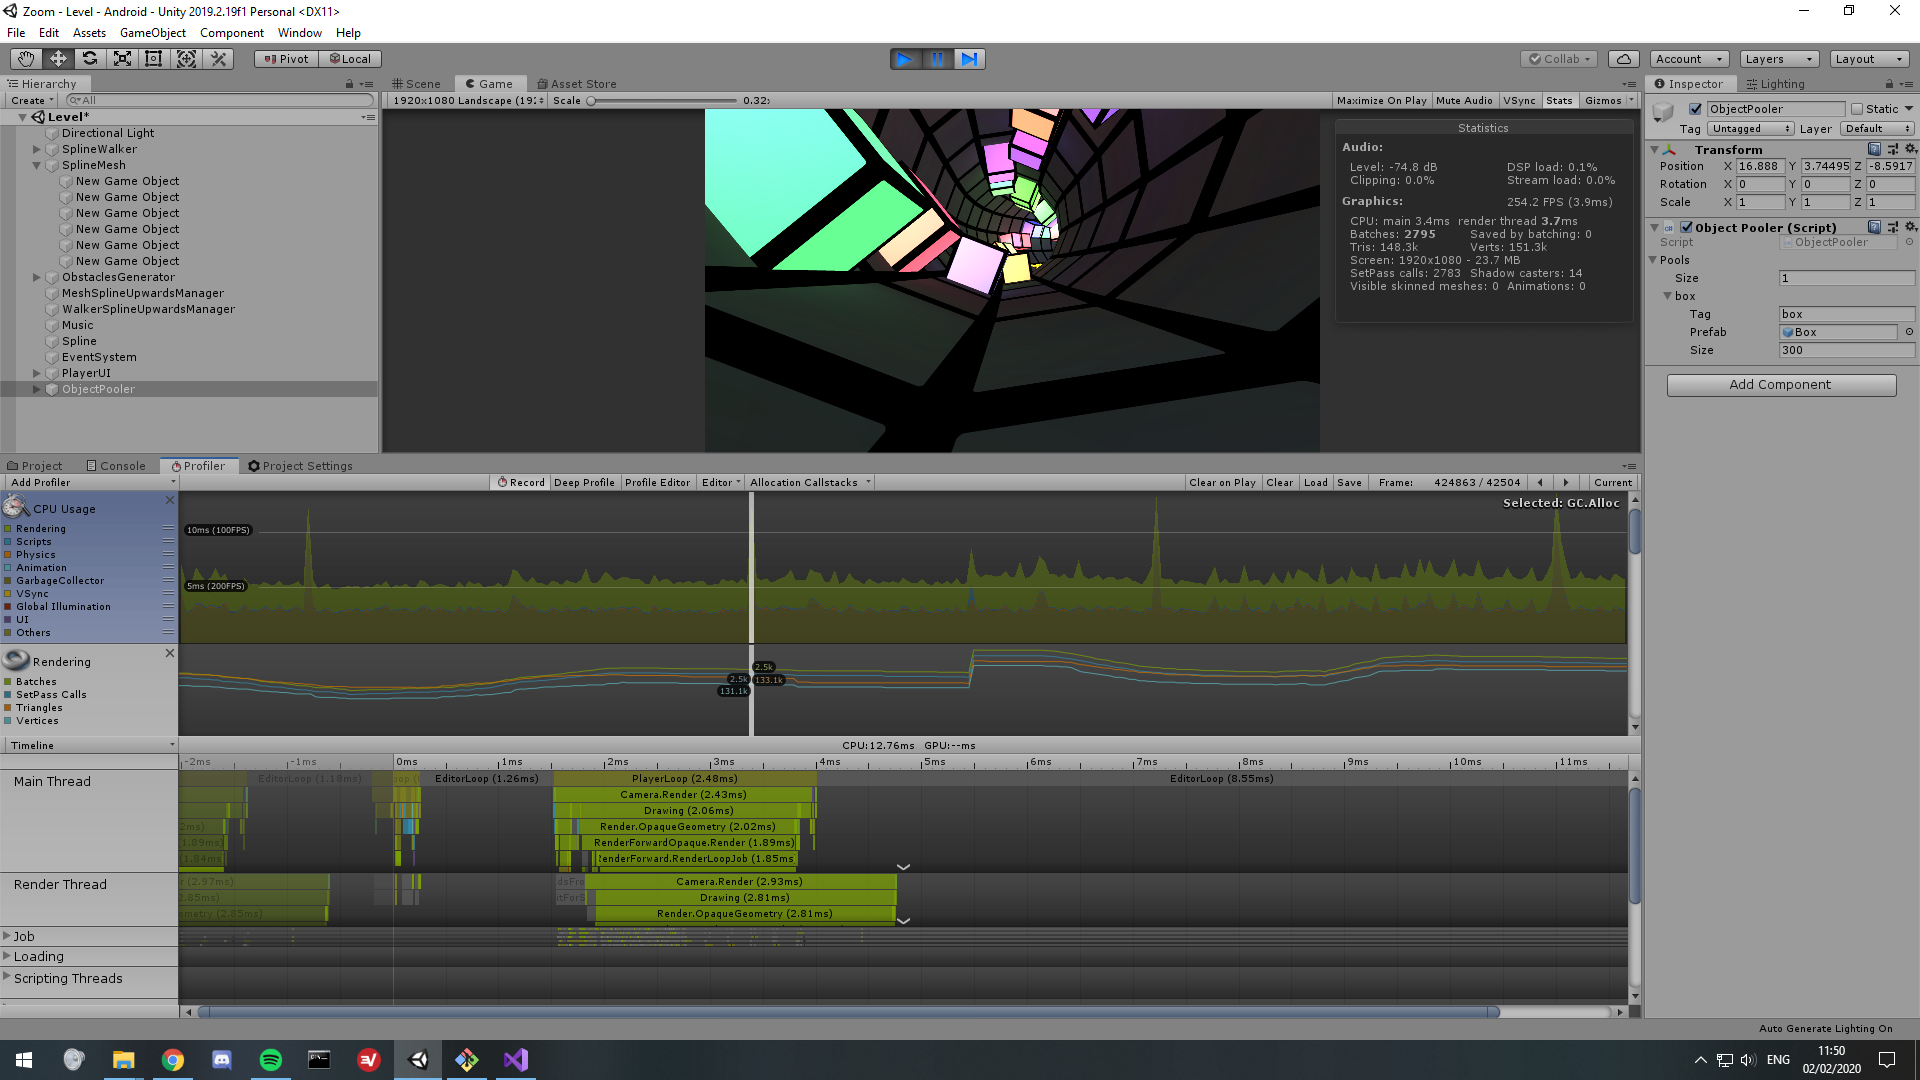Open the Component menu
Screen dimensions: 1920x1080
pos(231,33)
